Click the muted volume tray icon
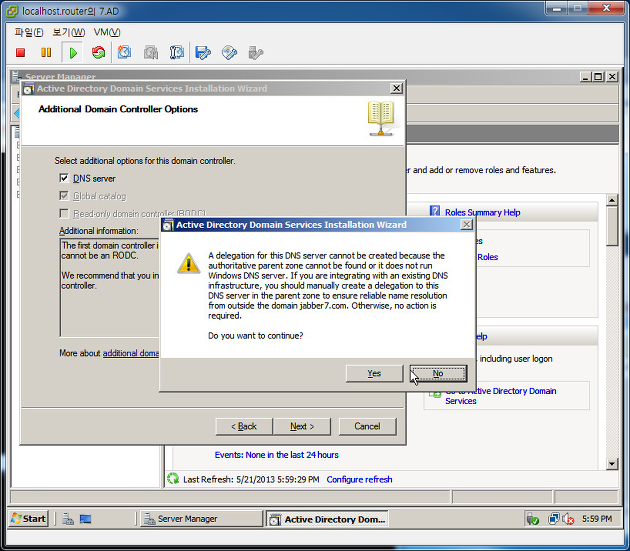Image resolution: width=630 pixels, height=551 pixels. point(568,519)
